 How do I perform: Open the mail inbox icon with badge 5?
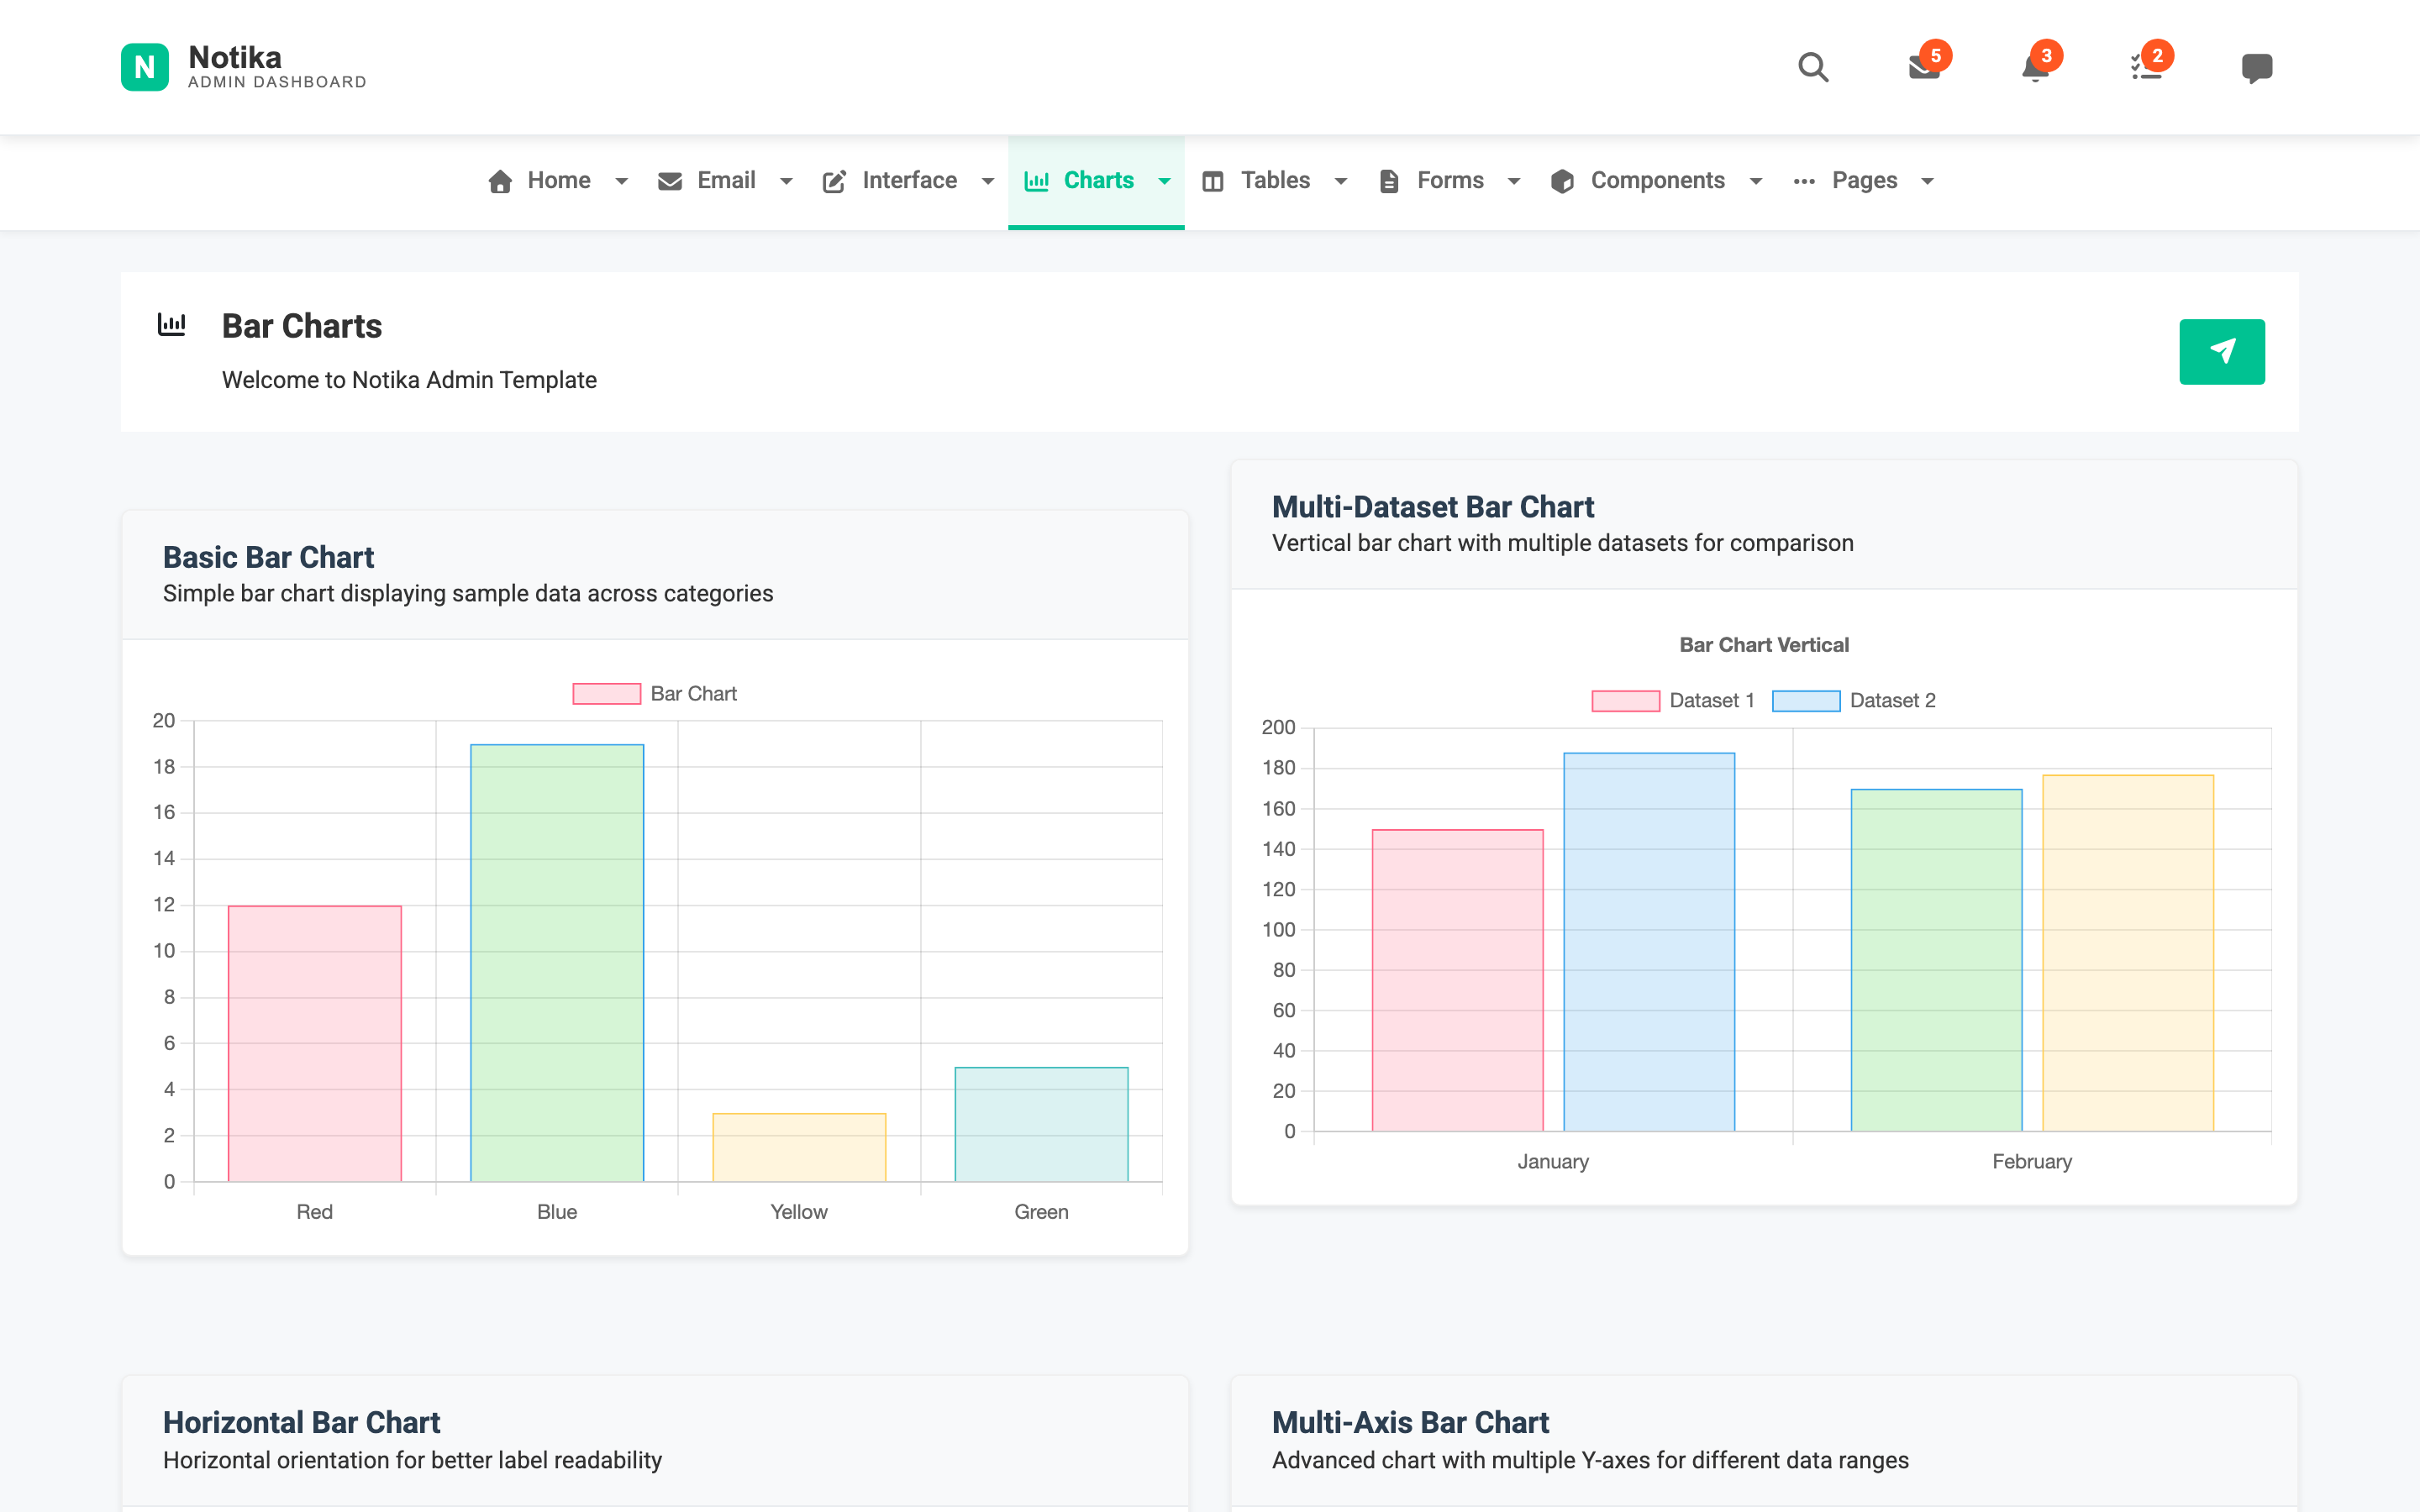1924,67
